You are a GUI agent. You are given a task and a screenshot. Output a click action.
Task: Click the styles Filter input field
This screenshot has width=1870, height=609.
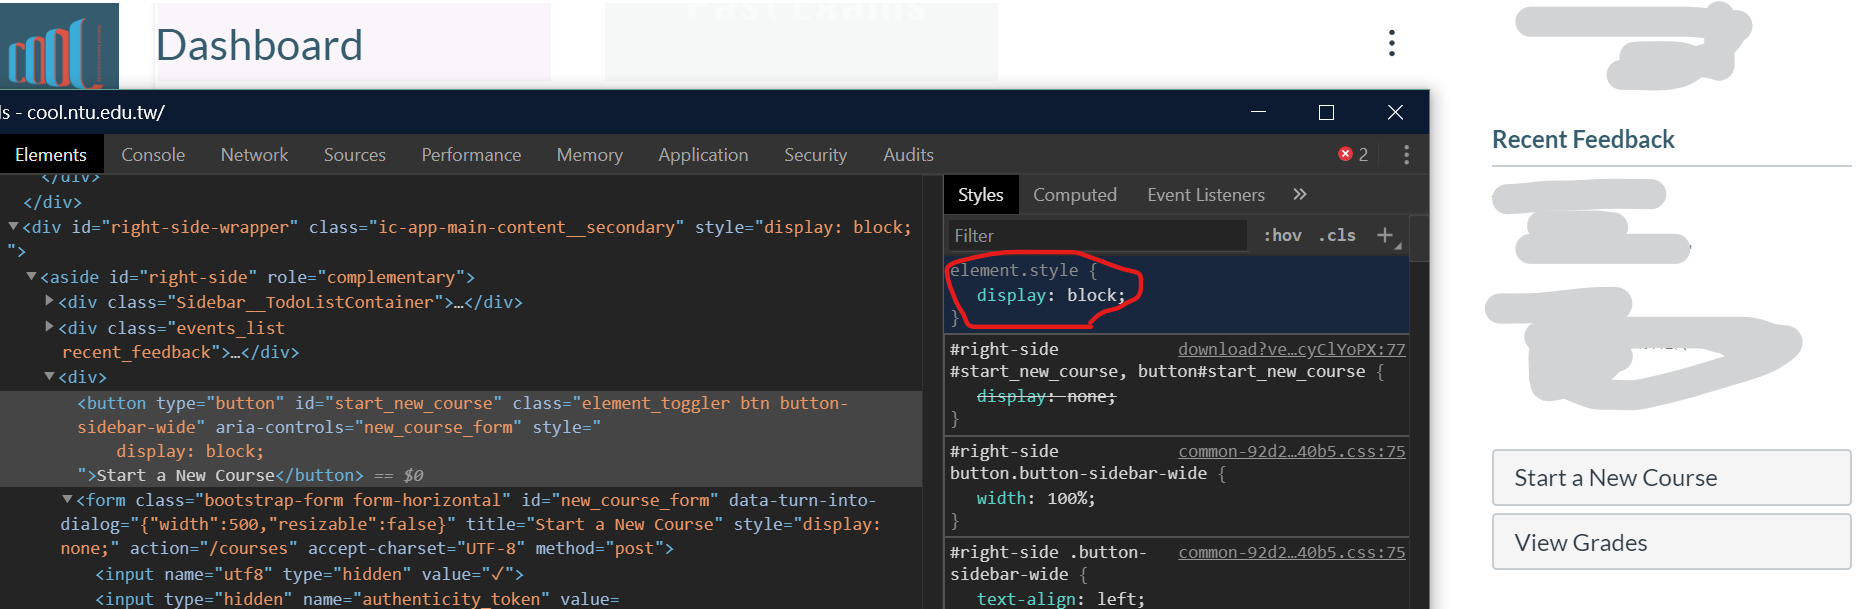(x=1097, y=236)
